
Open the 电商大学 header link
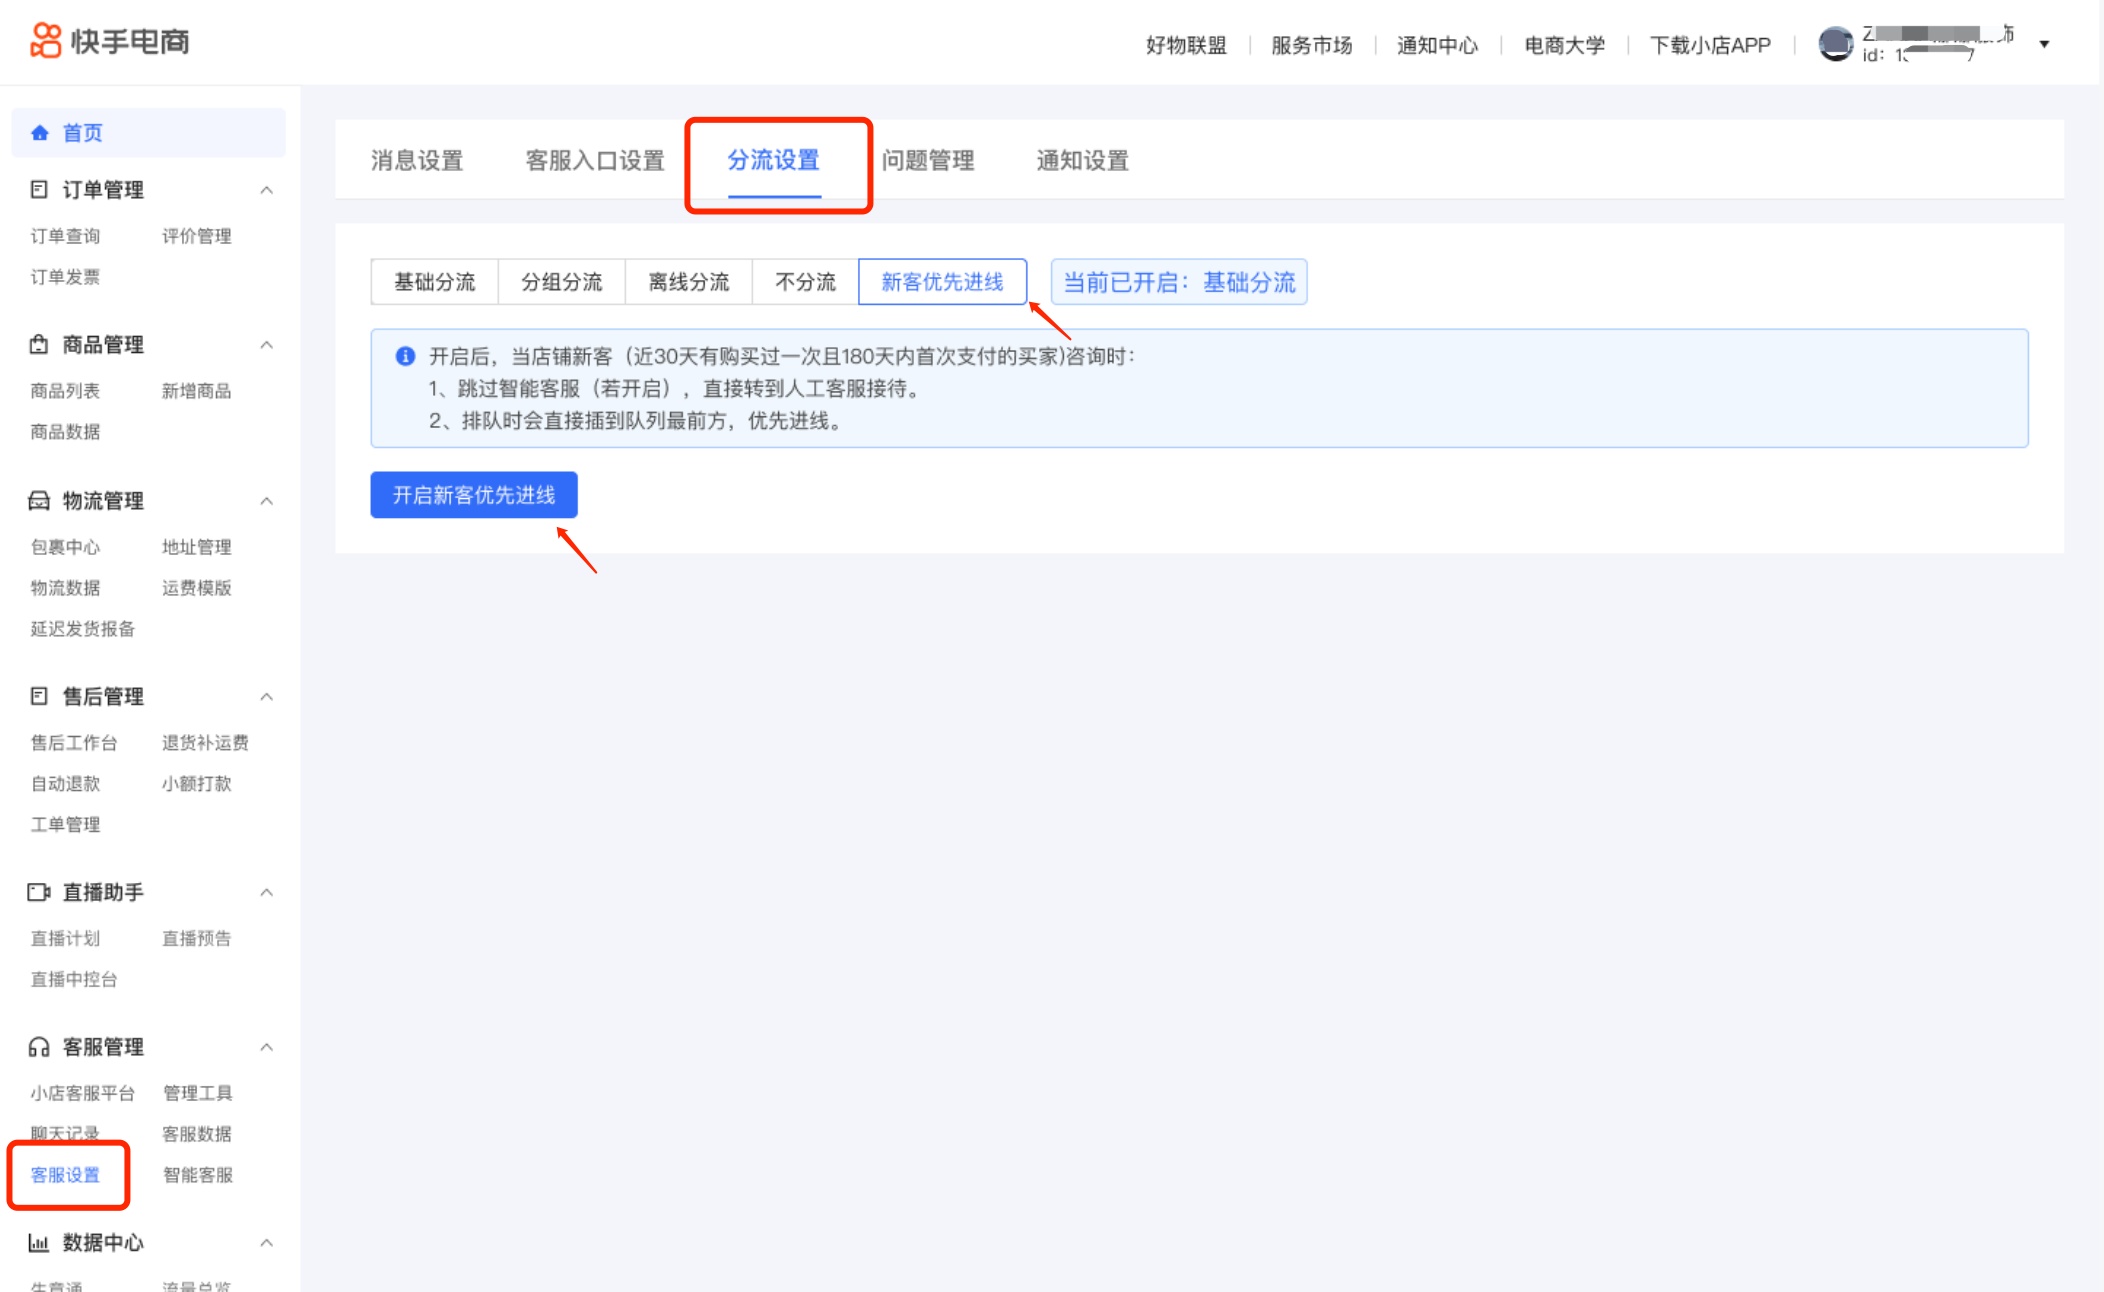pyautogui.click(x=1565, y=45)
